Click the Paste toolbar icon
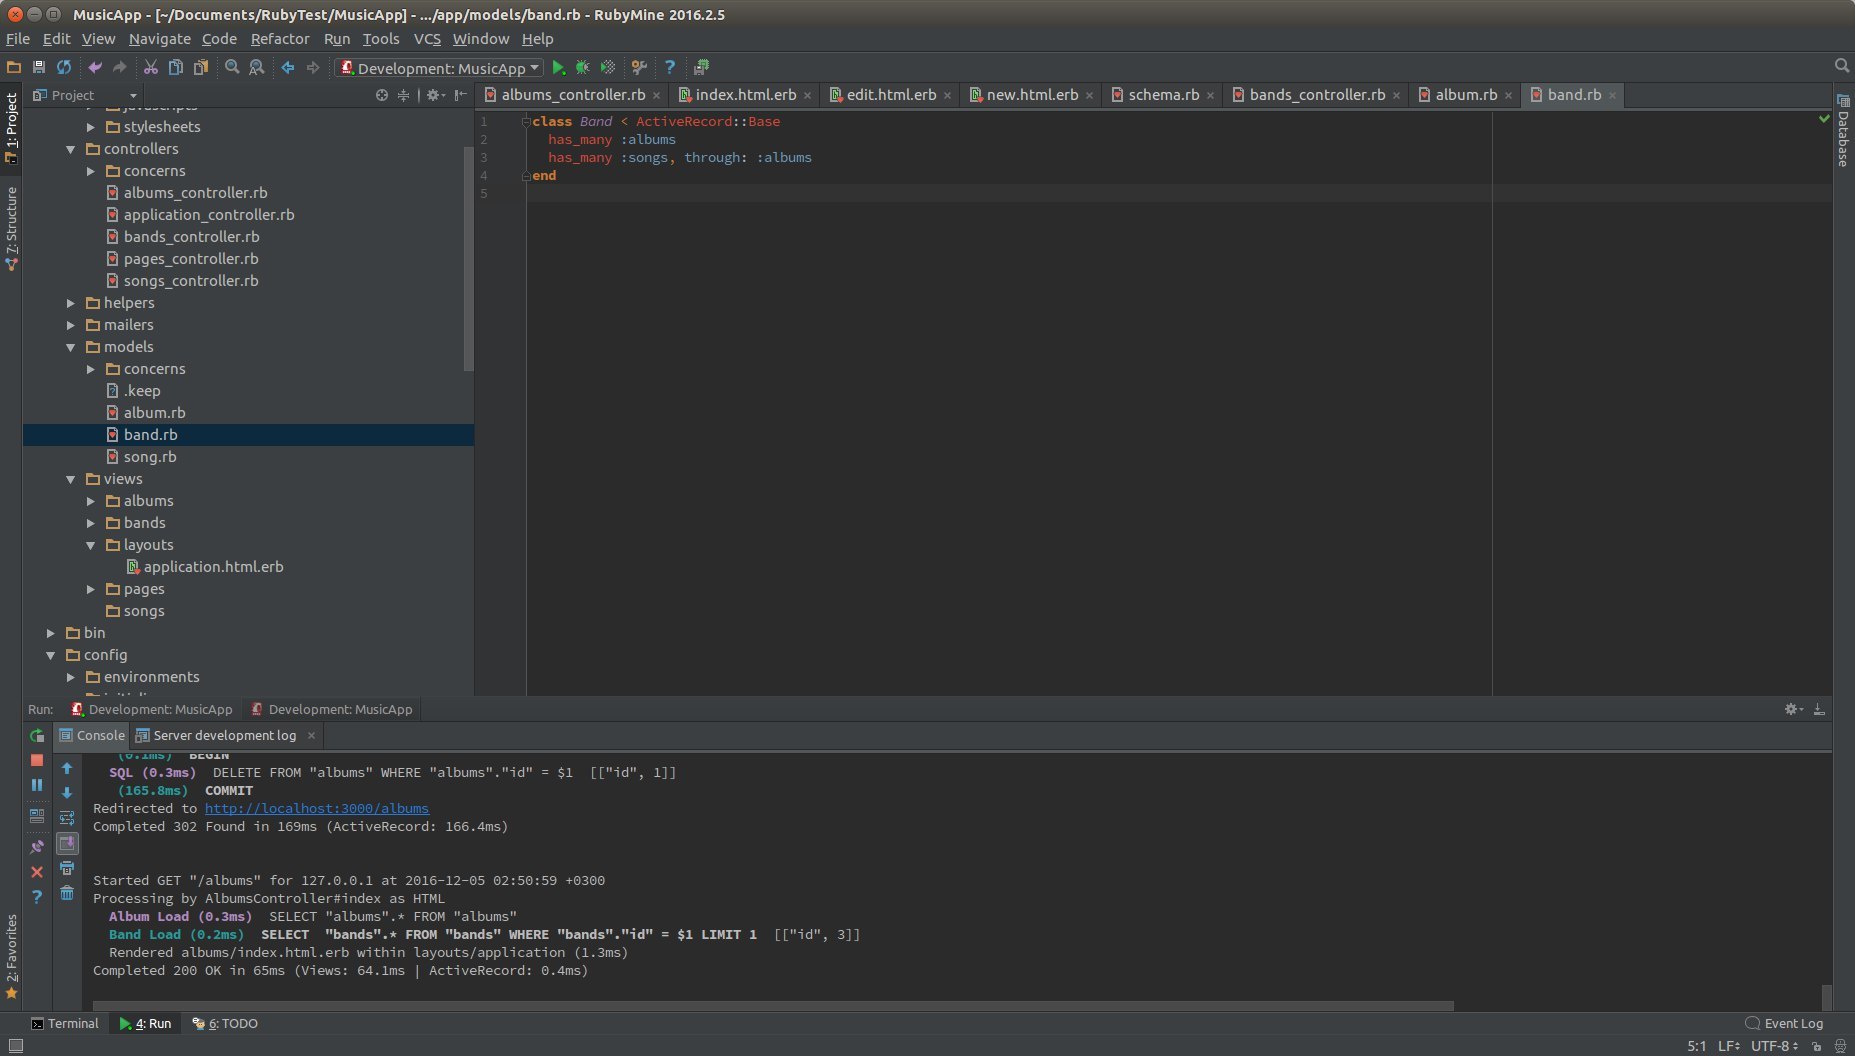 click(201, 67)
